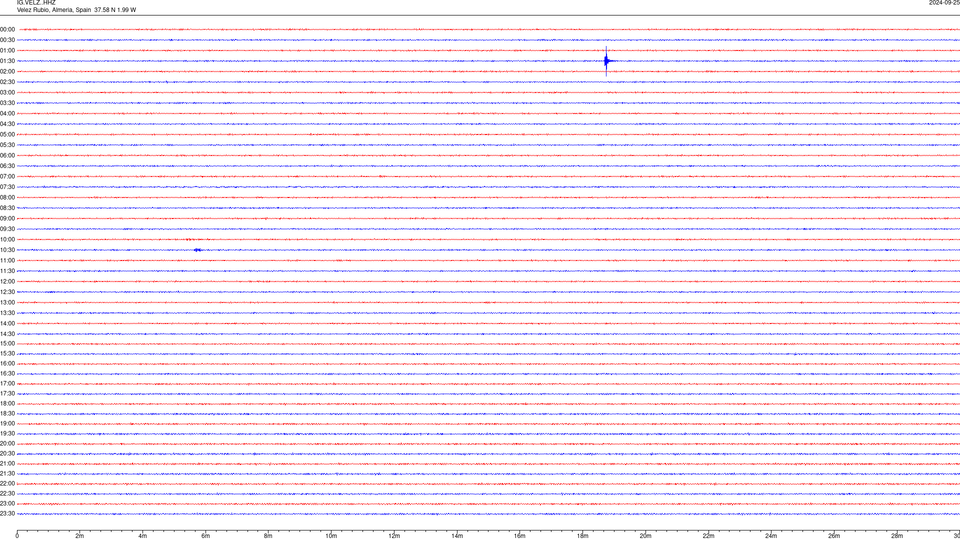The width and height of the screenshot is (960, 540).
Task: Click the '06:30' row time label
Action: 7,166
